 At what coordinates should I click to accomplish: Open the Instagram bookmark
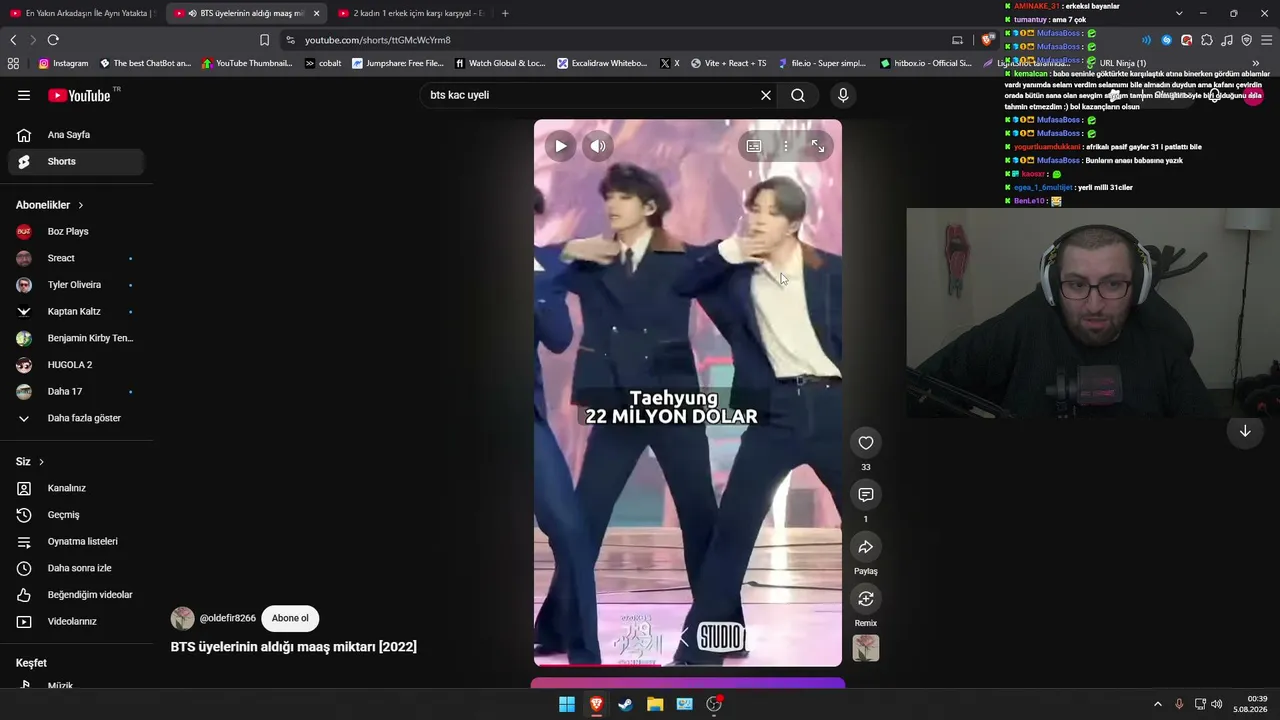coord(63,63)
